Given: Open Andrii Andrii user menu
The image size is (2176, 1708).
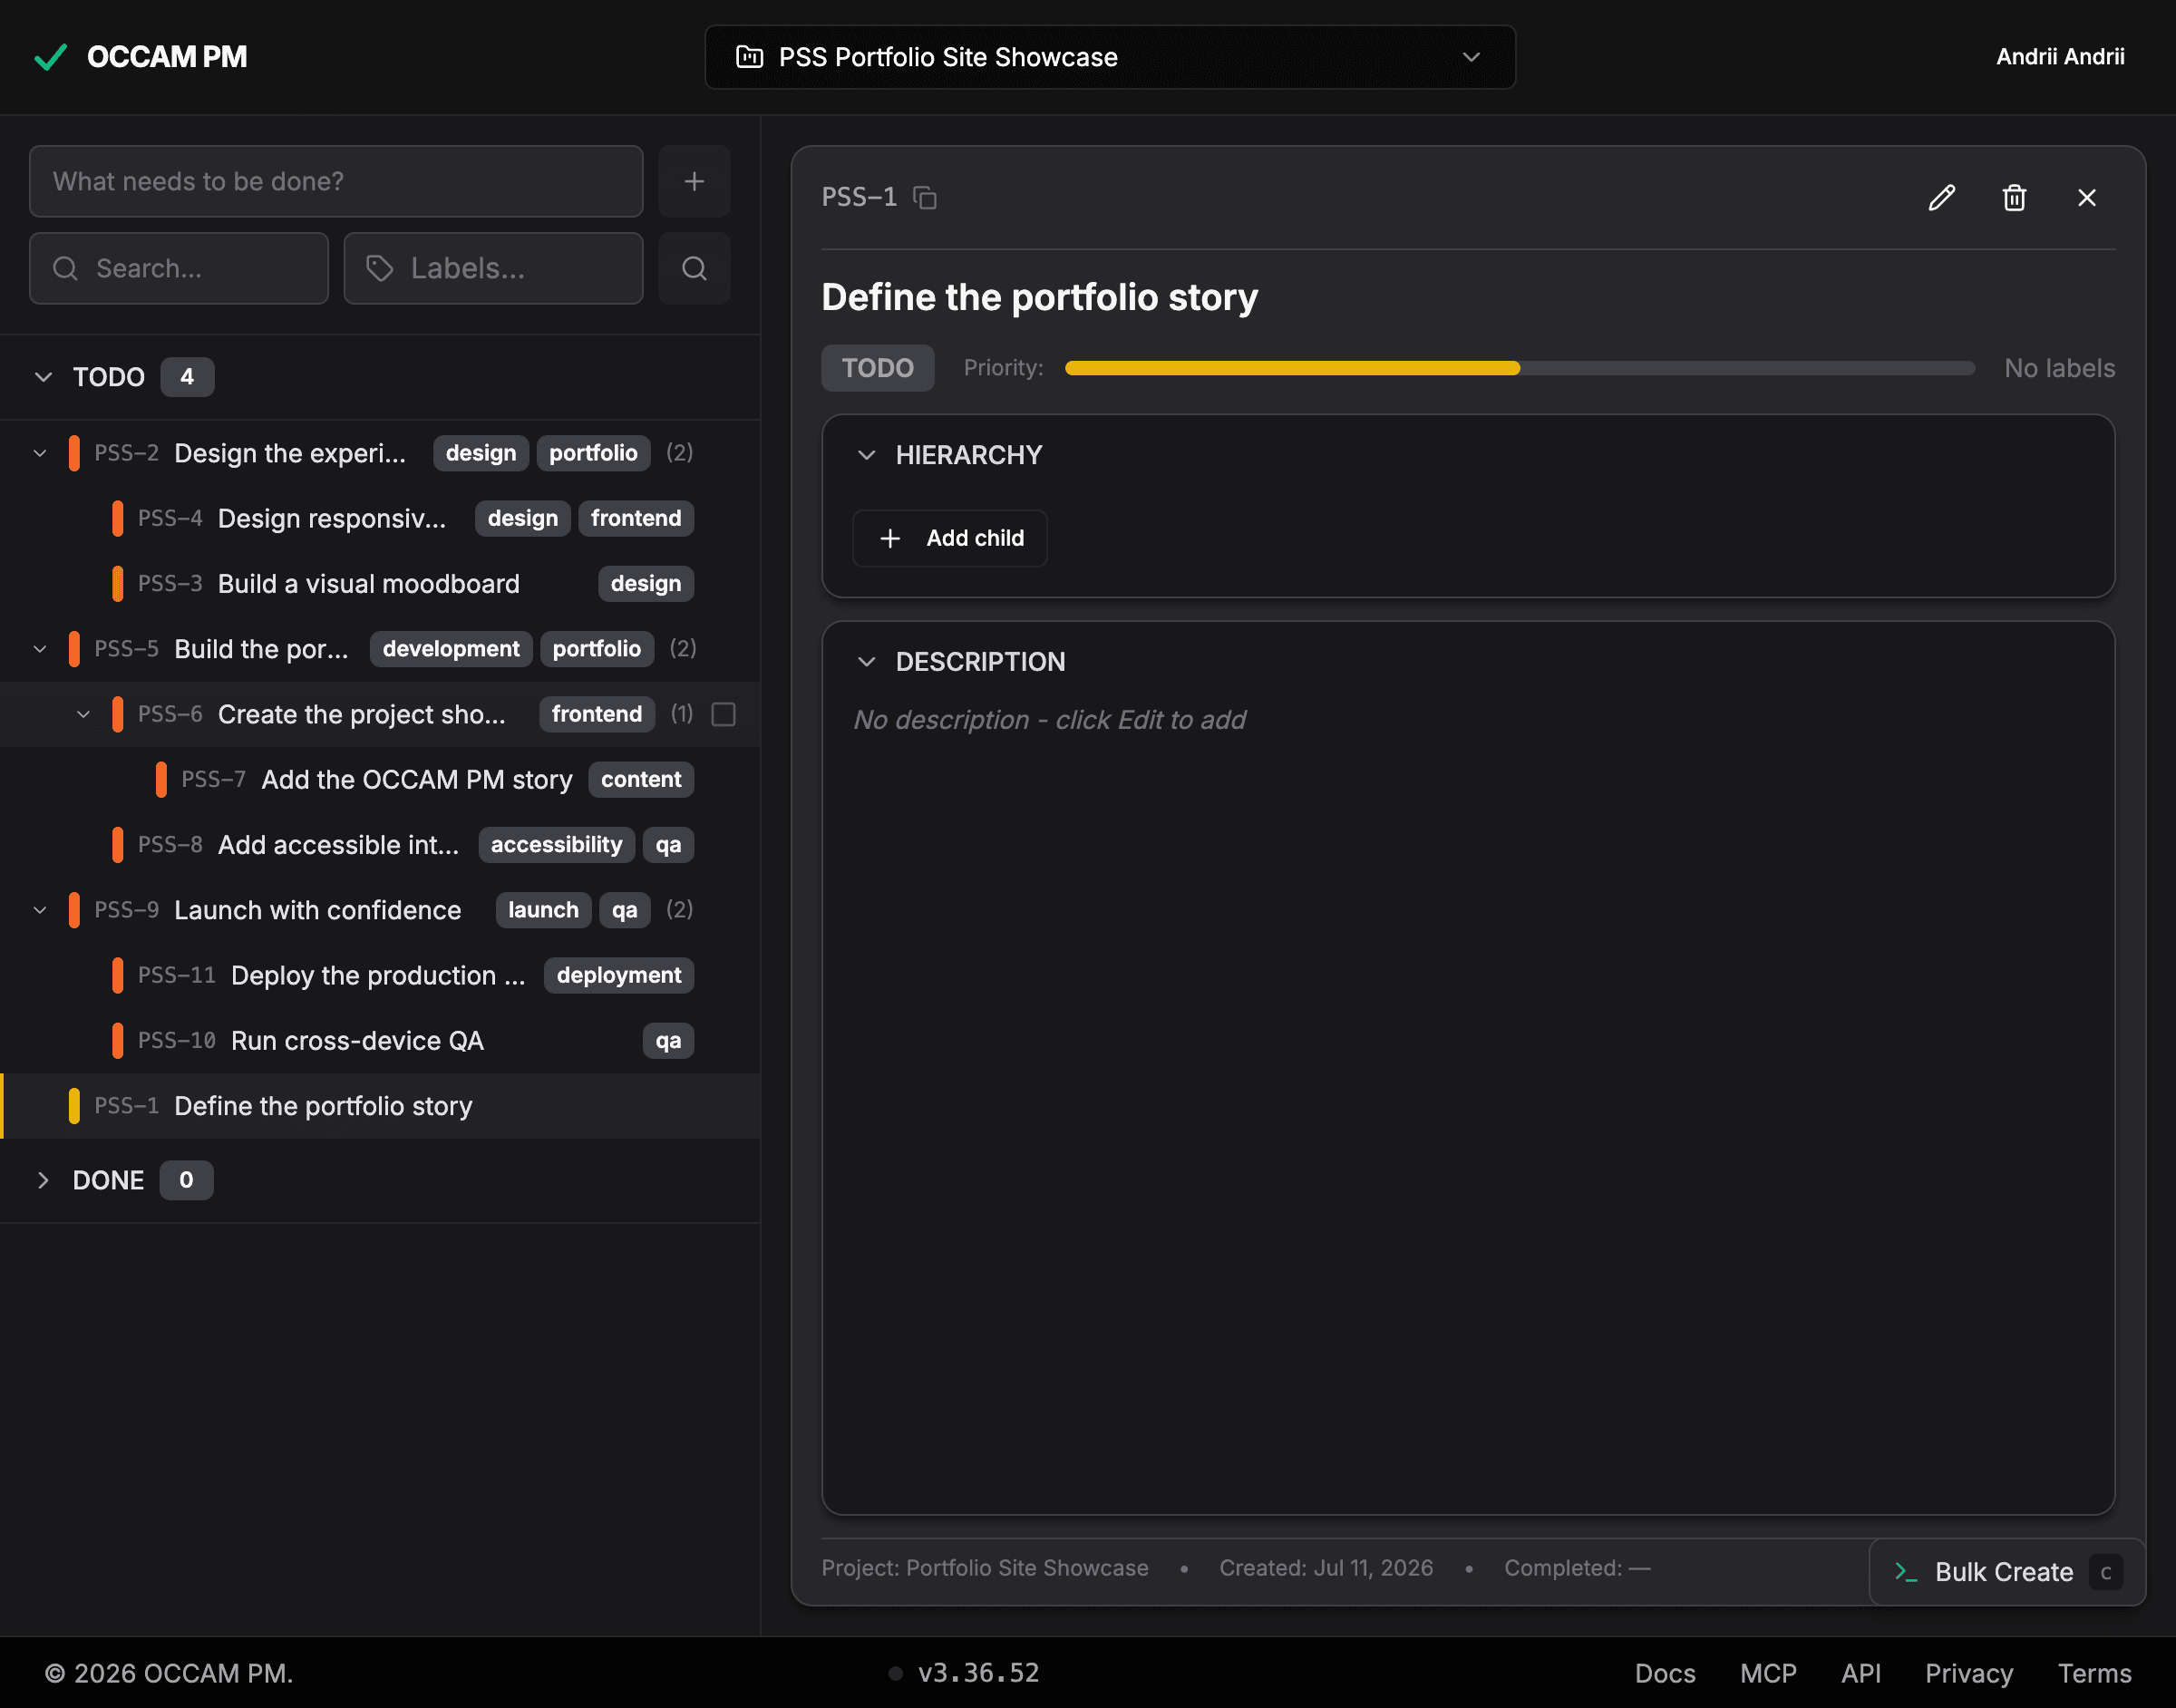Looking at the screenshot, I should click(x=2060, y=57).
